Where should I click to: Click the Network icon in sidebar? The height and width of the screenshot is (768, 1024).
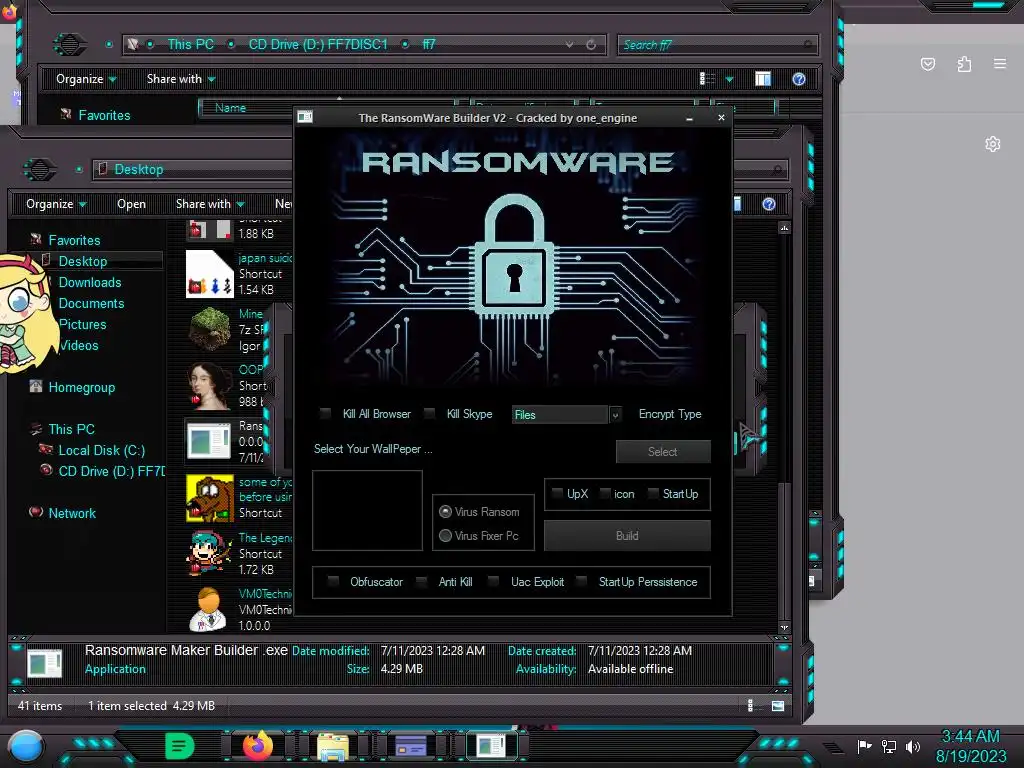click(x=36, y=513)
